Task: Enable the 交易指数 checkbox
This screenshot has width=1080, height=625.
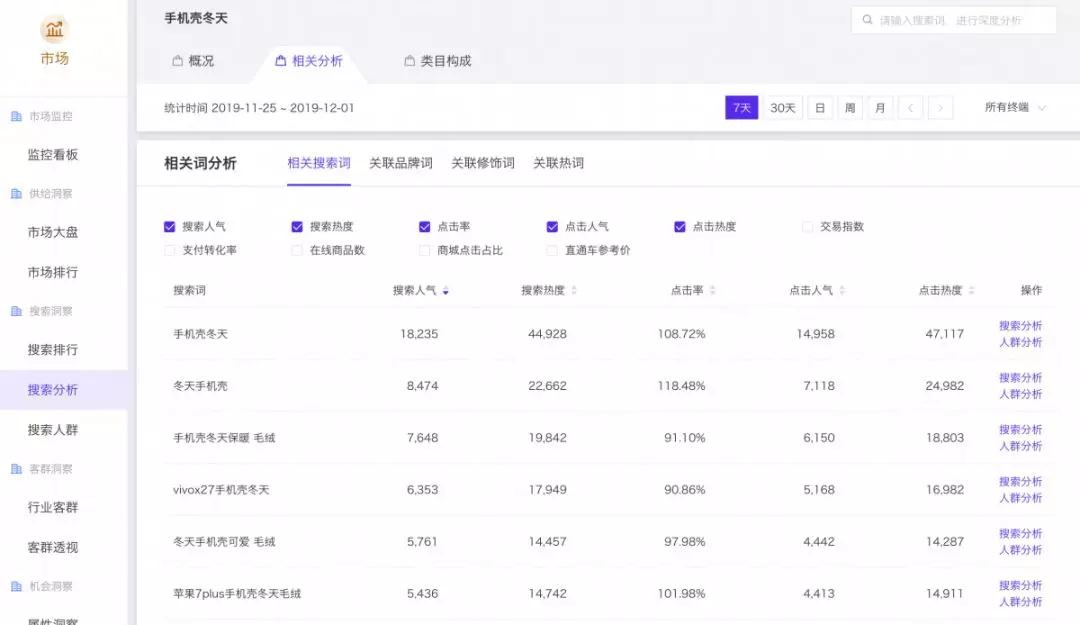Action: pos(807,227)
